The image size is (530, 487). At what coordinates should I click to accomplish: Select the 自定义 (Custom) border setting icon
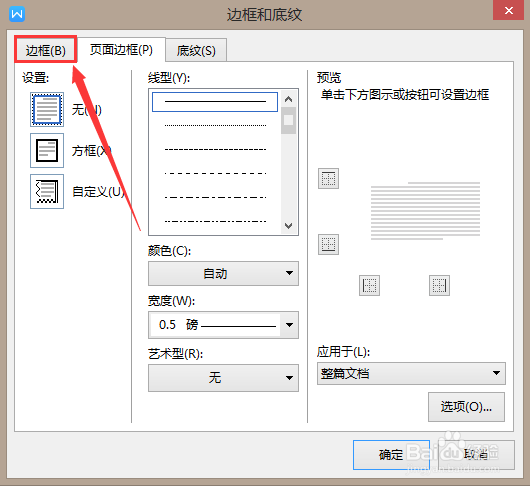pyautogui.click(x=47, y=191)
